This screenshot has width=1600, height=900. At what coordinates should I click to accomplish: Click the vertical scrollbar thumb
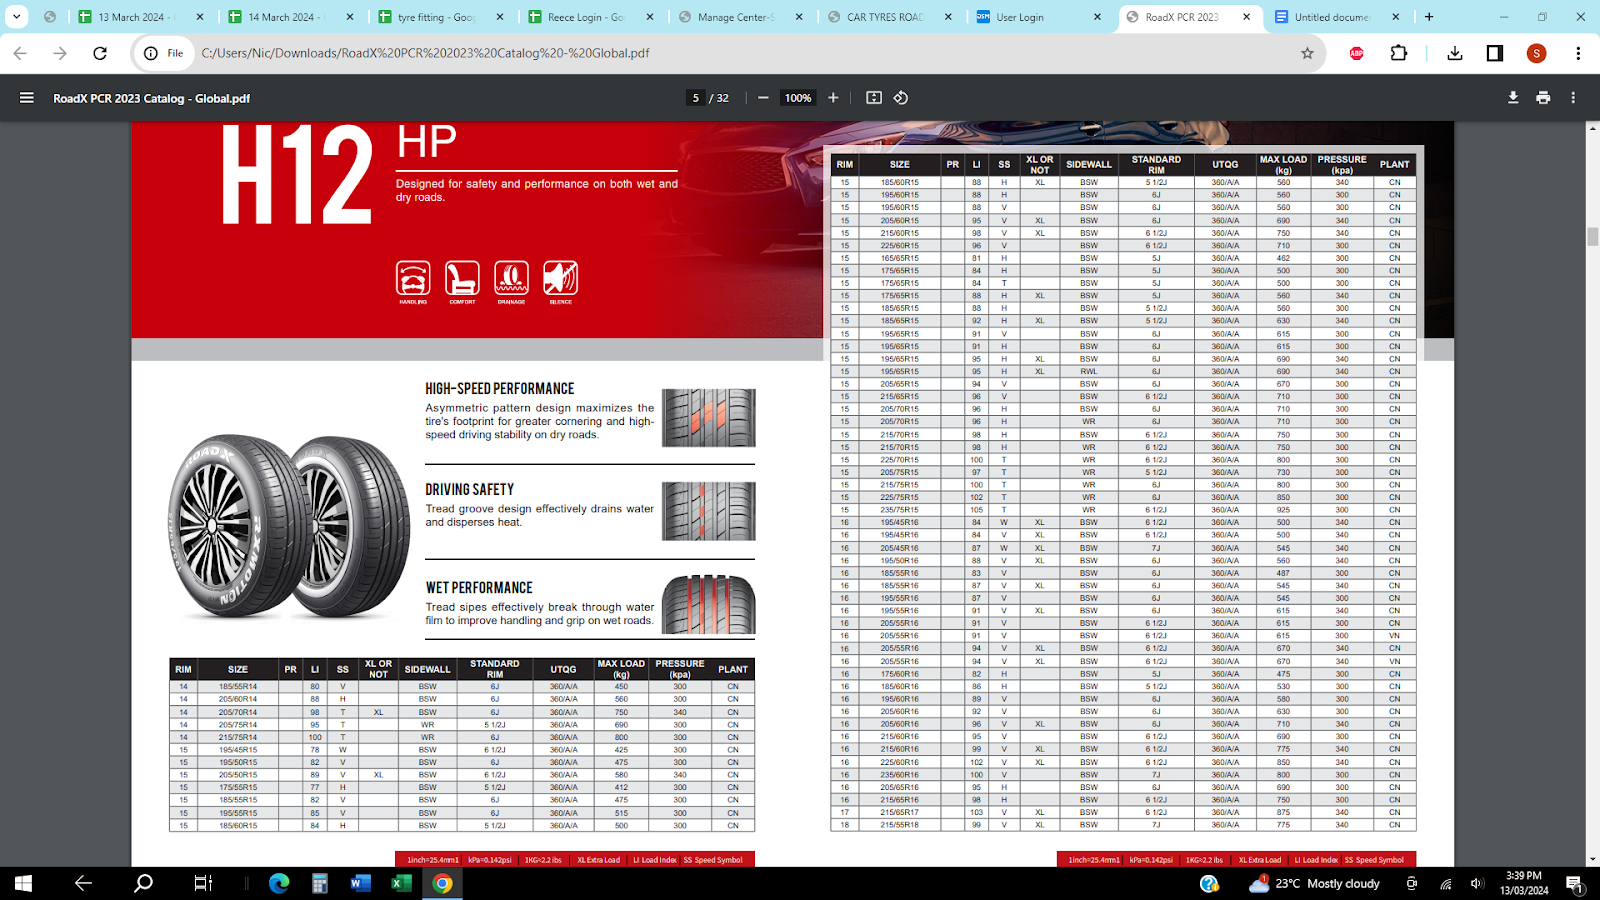point(1592,237)
